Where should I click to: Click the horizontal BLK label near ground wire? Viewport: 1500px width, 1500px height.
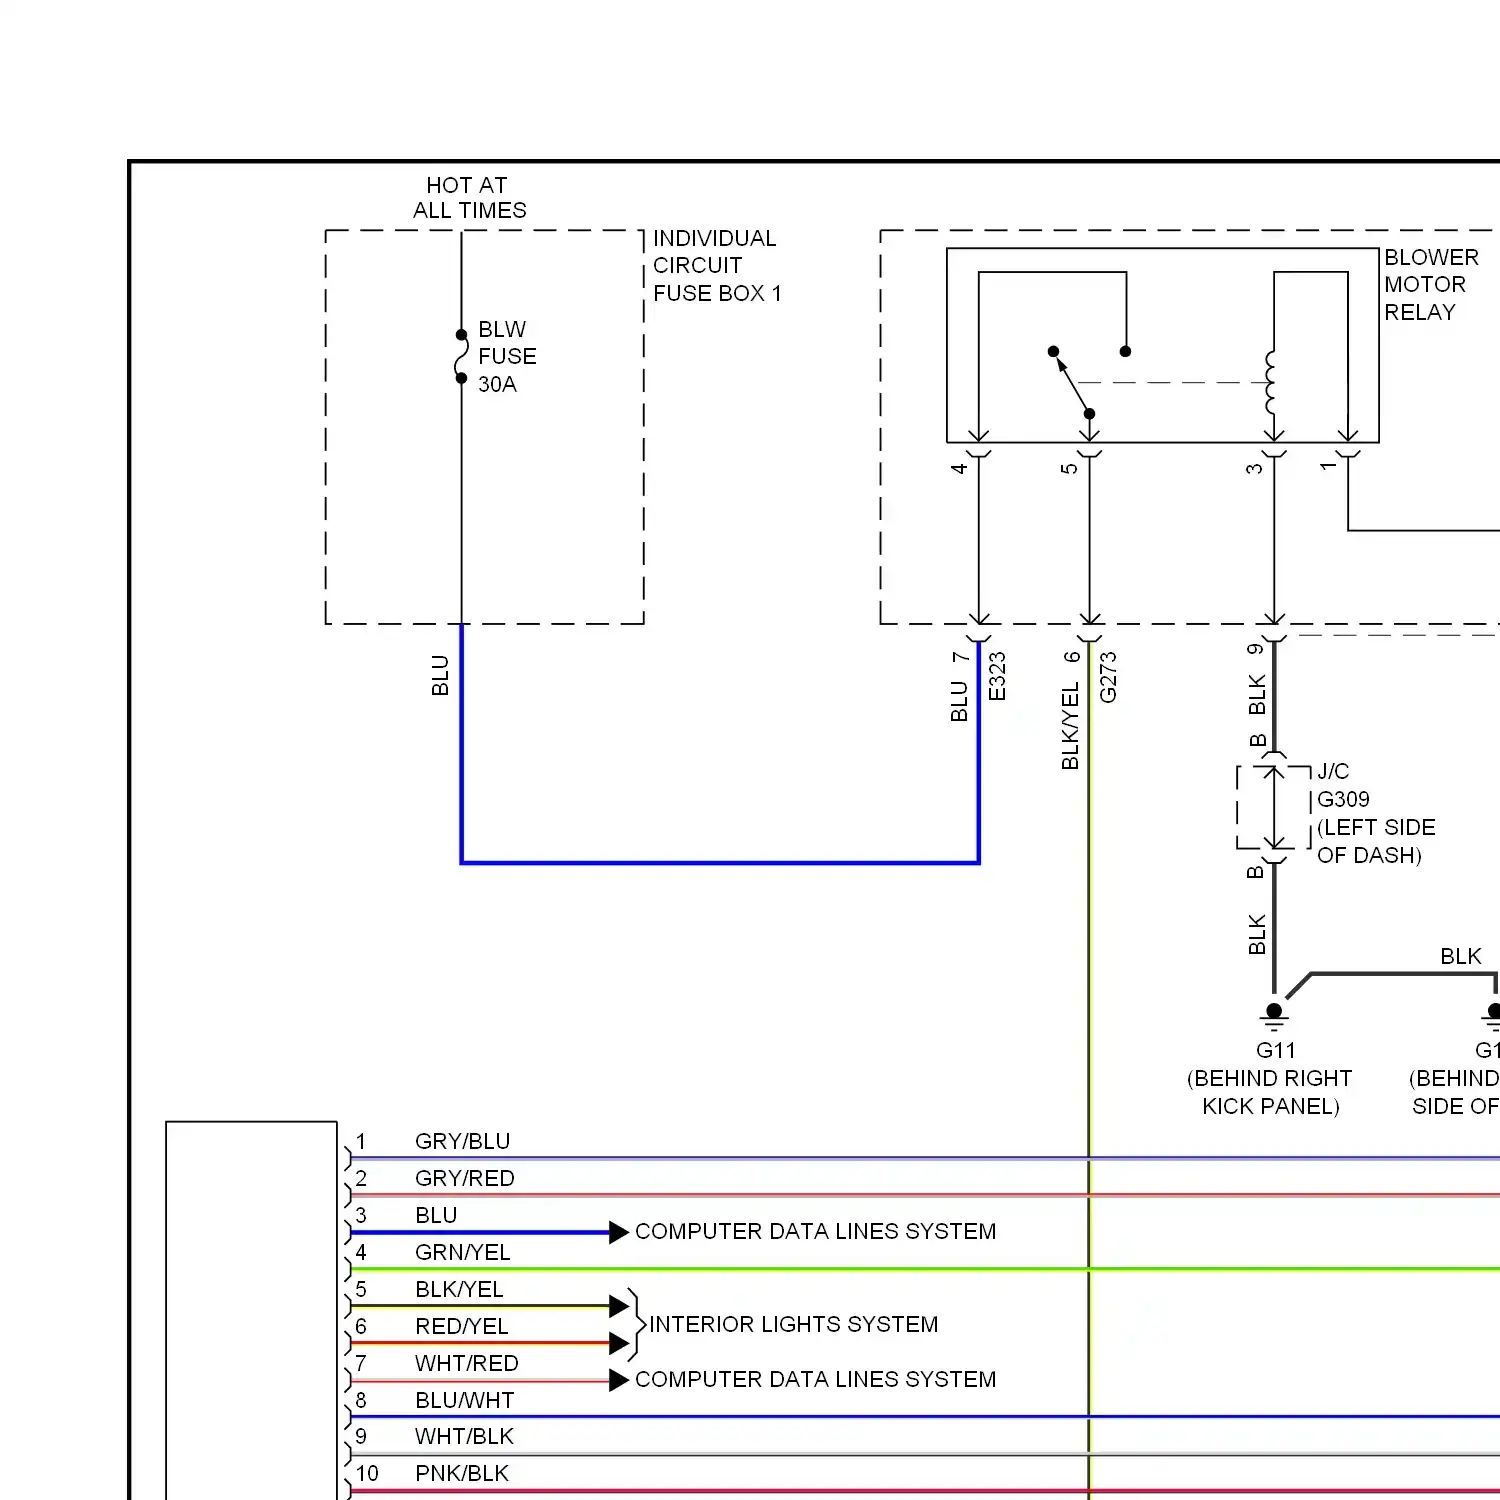coord(1461,956)
